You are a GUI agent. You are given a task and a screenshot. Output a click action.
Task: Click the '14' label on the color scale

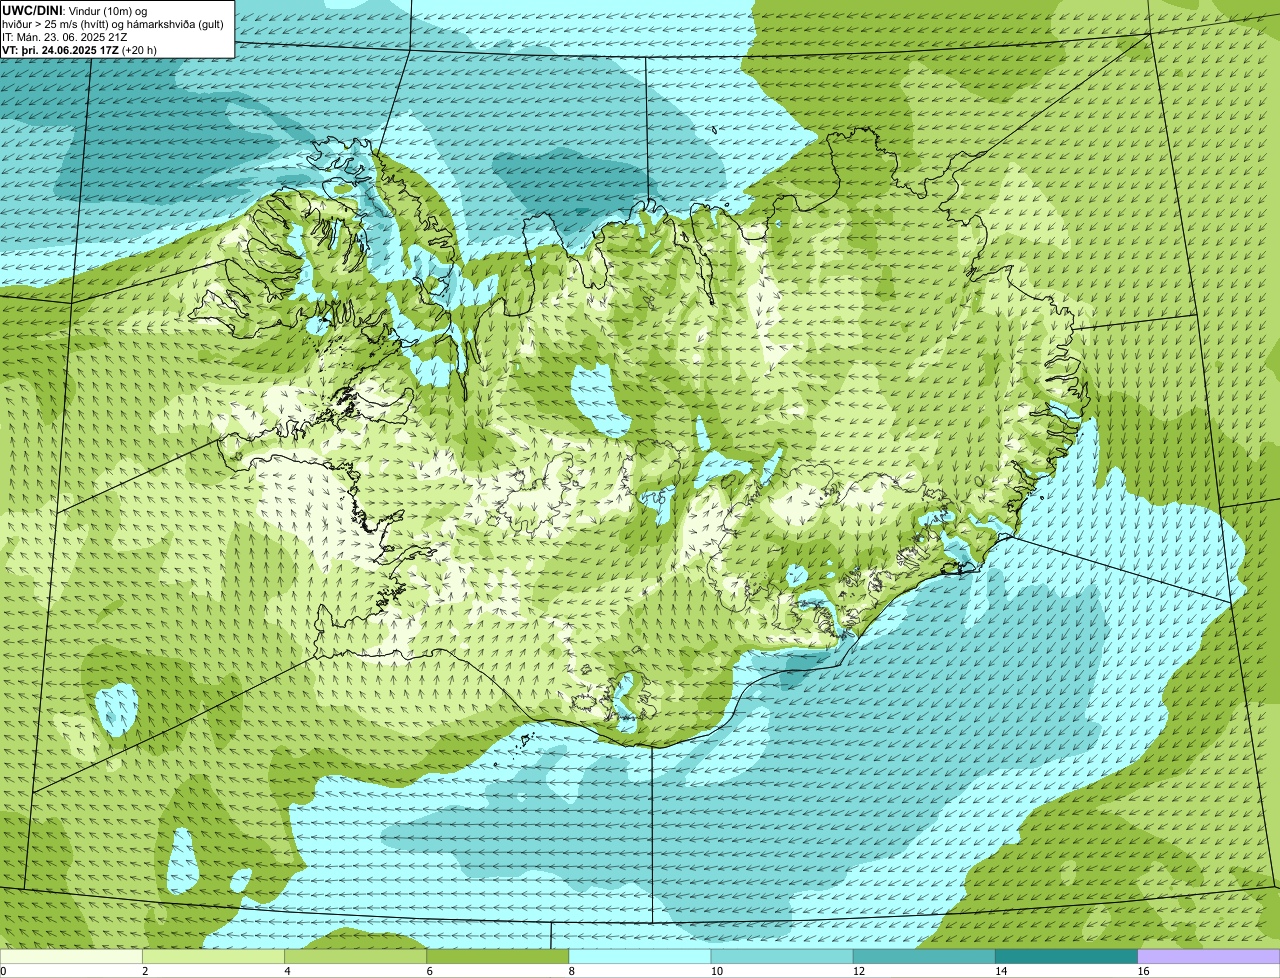(x=1002, y=971)
